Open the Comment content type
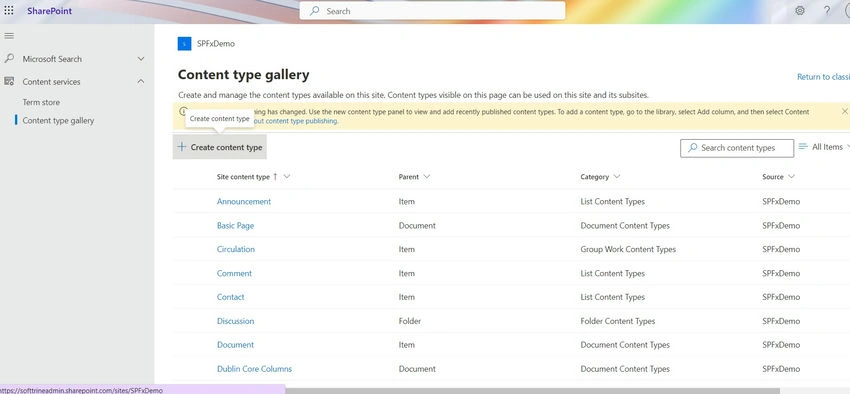 tap(234, 273)
